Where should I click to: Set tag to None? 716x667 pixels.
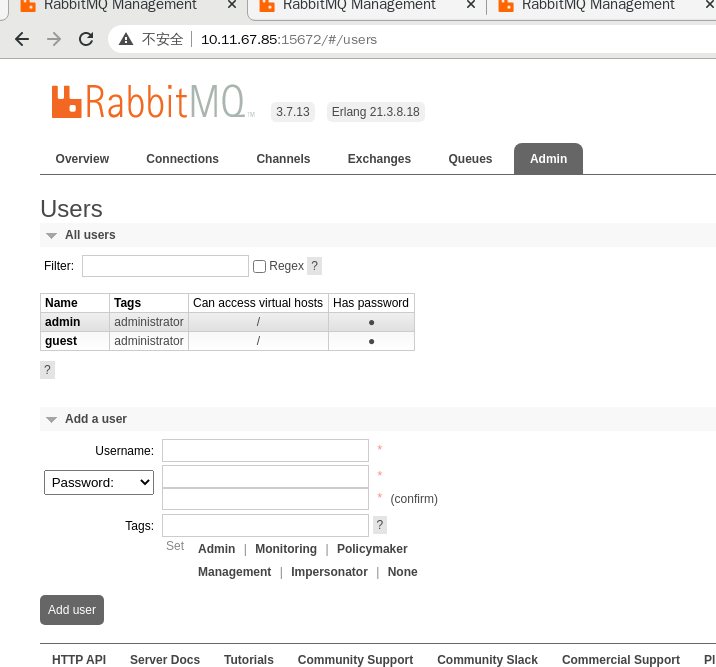click(402, 572)
